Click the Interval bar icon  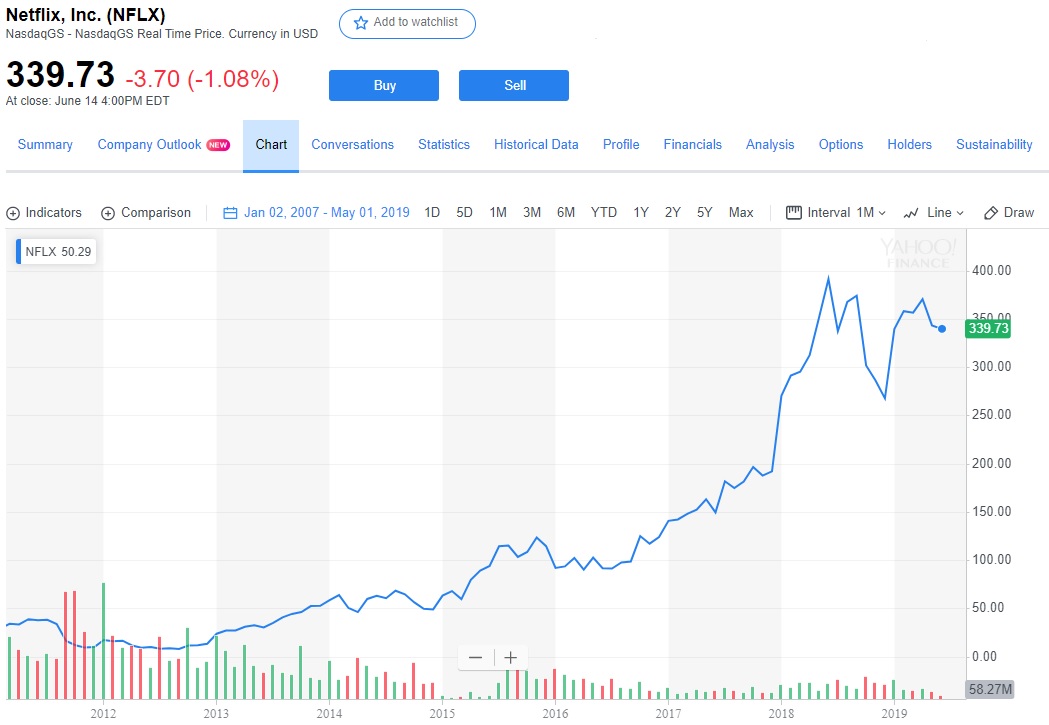pos(795,213)
